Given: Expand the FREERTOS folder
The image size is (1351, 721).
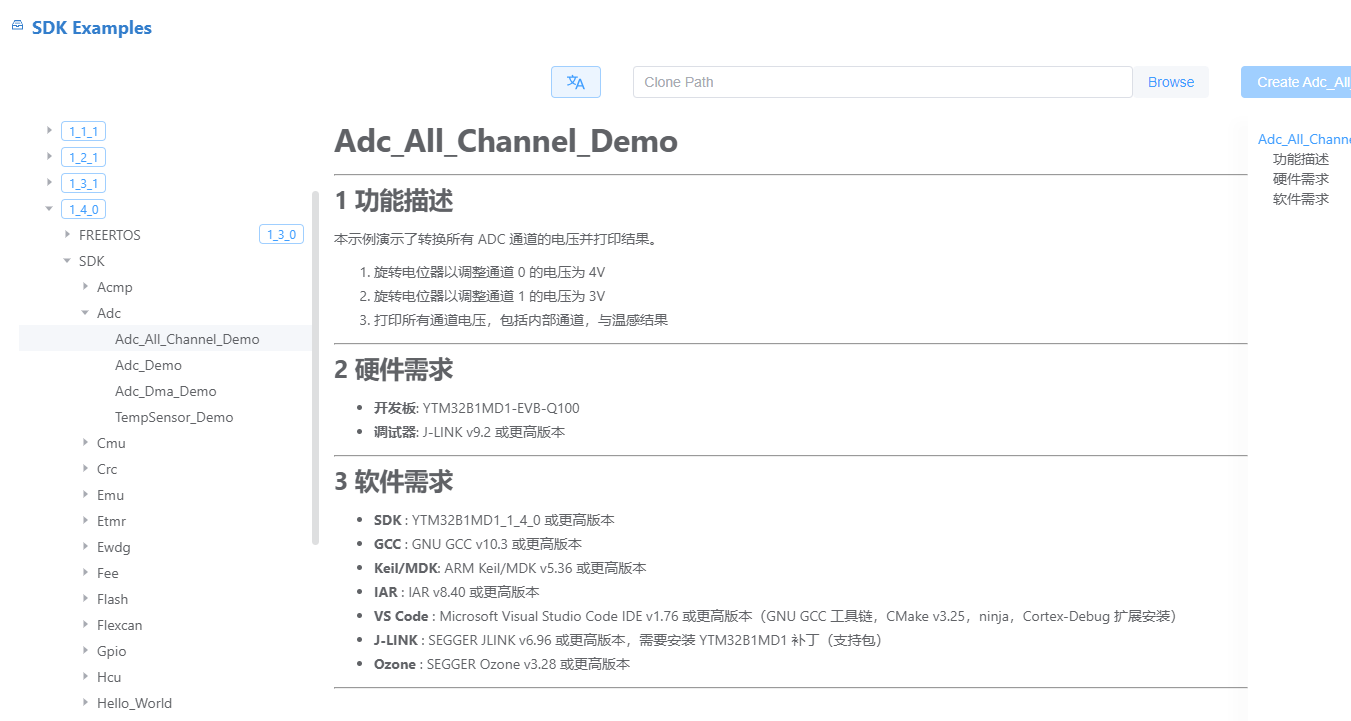Looking at the screenshot, I should 67,235.
